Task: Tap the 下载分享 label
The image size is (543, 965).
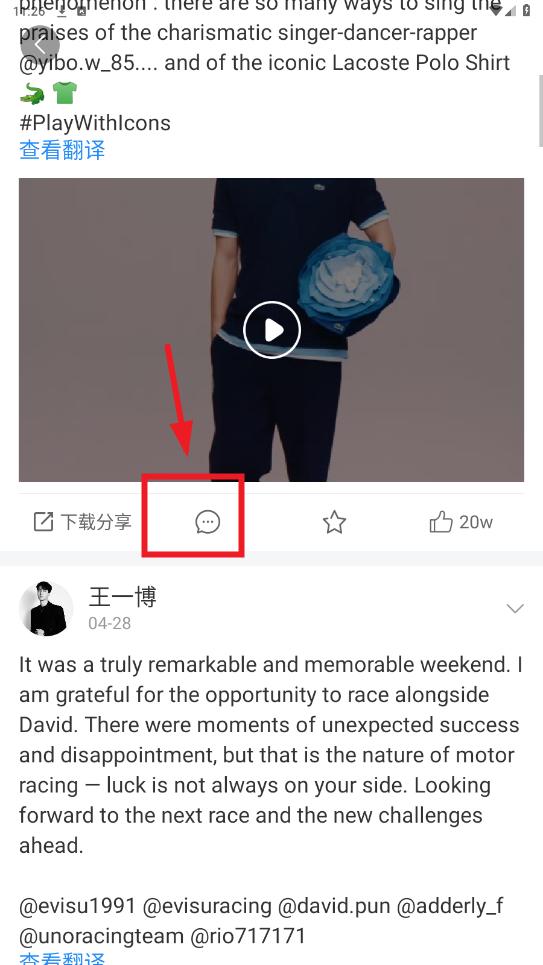Action: [96, 523]
